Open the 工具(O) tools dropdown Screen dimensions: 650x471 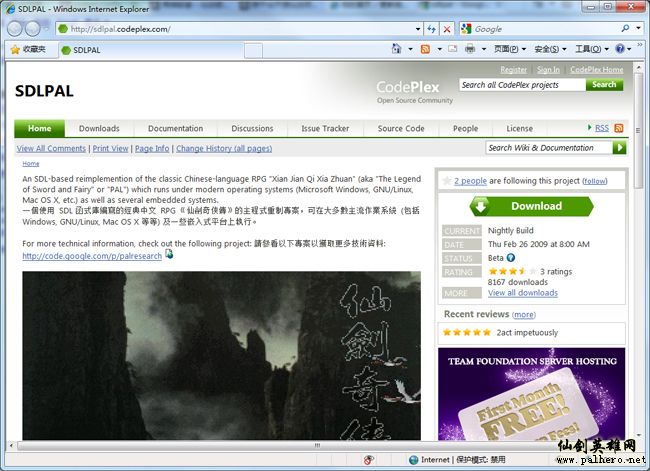pyautogui.click(x=589, y=49)
